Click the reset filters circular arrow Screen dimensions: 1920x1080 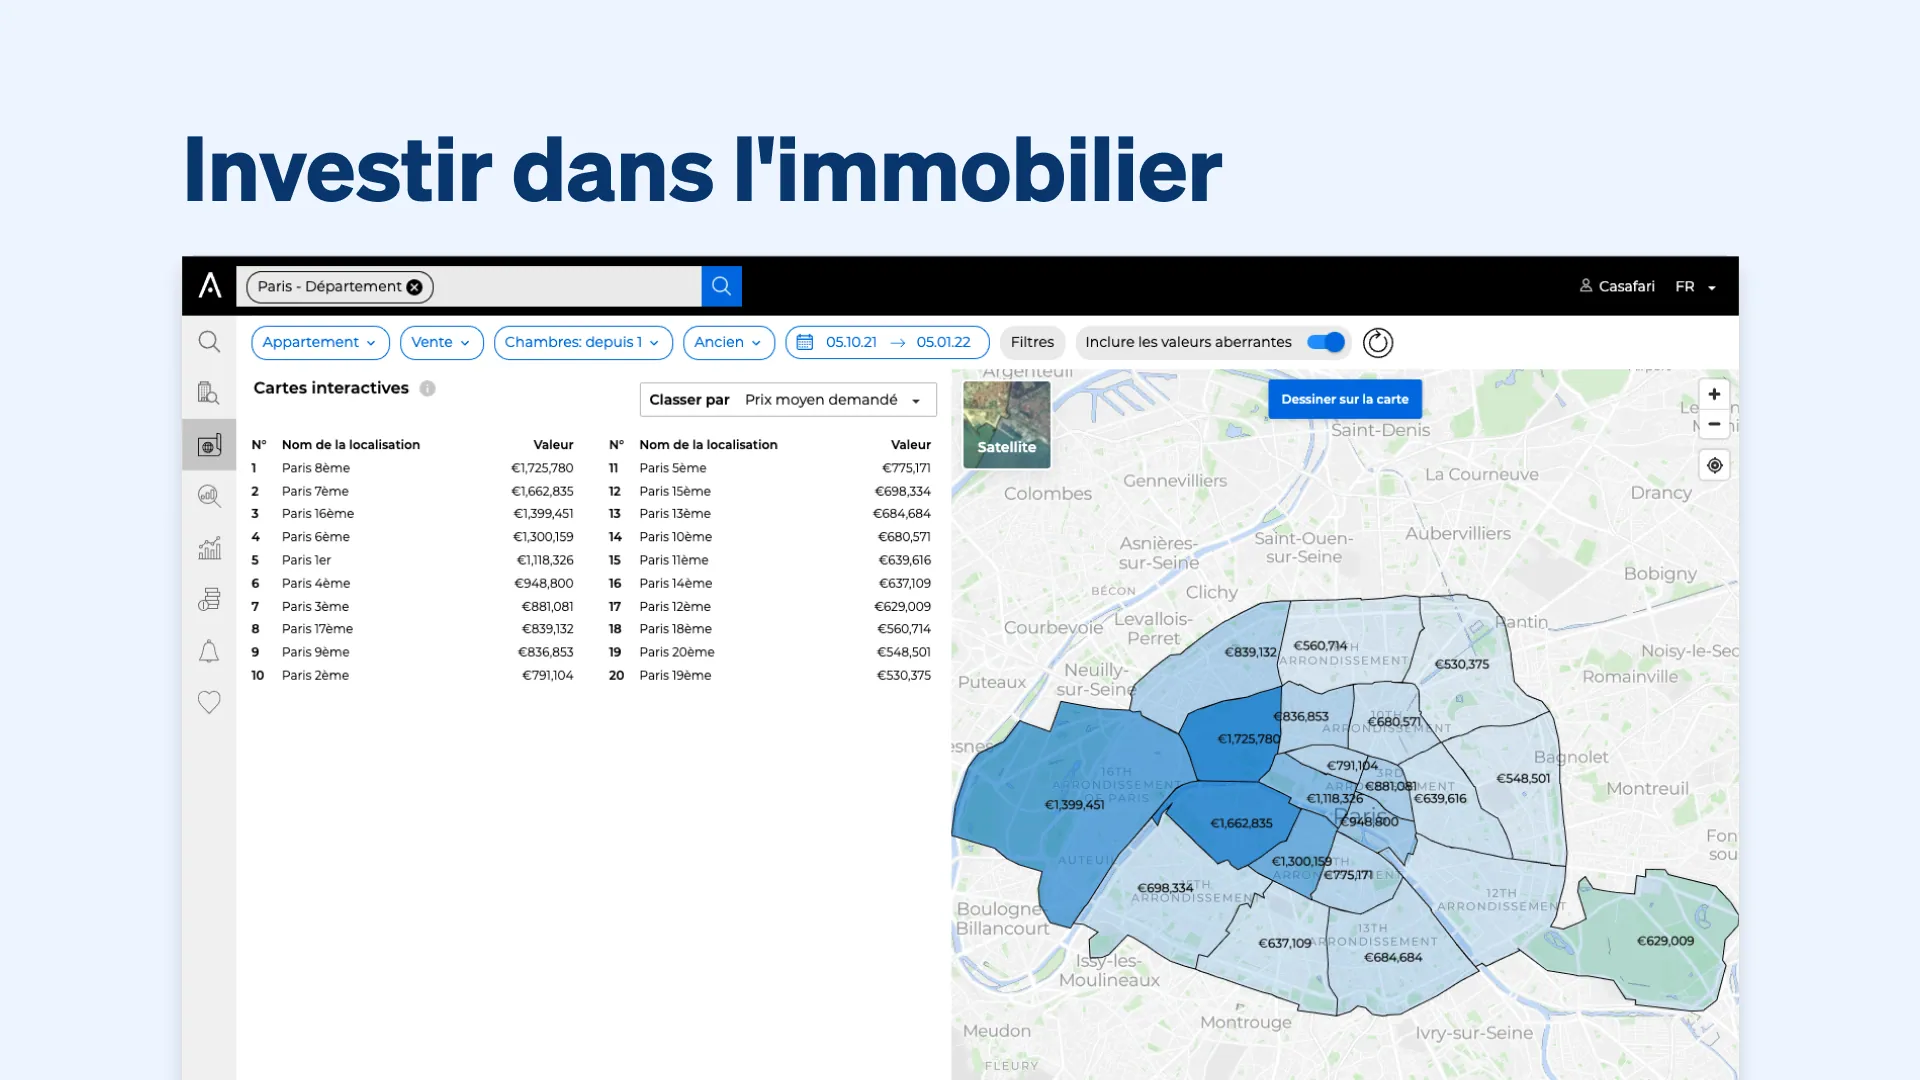pos(1378,343)
